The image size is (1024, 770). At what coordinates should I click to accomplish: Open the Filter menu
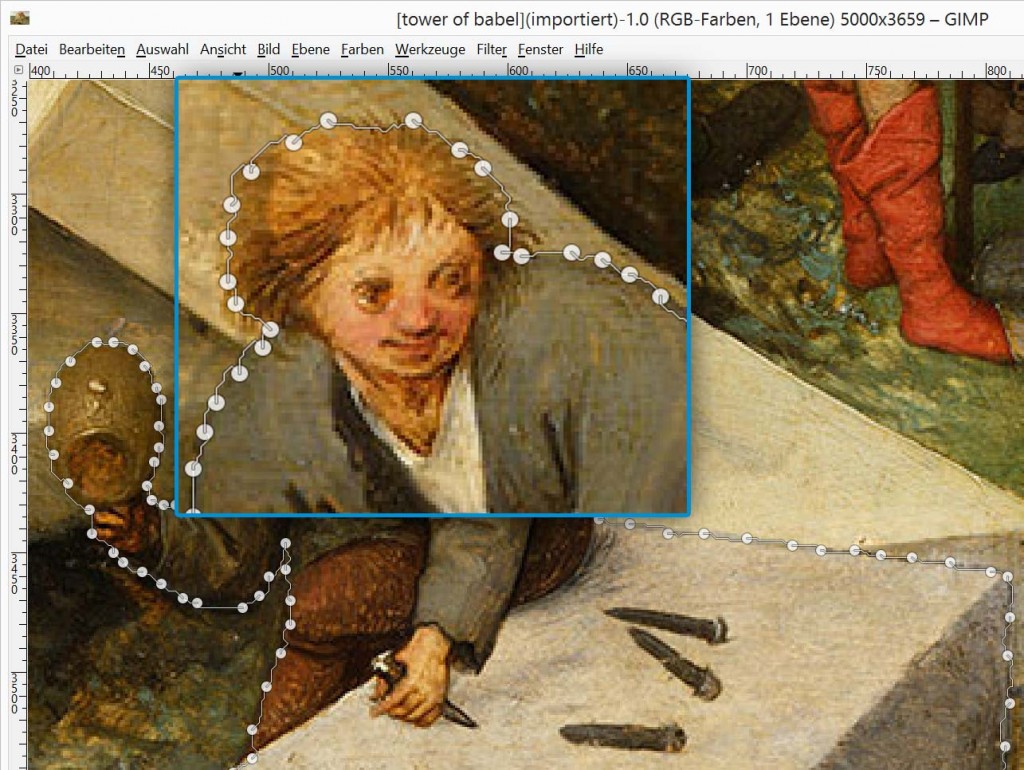(x=491, y=49)
